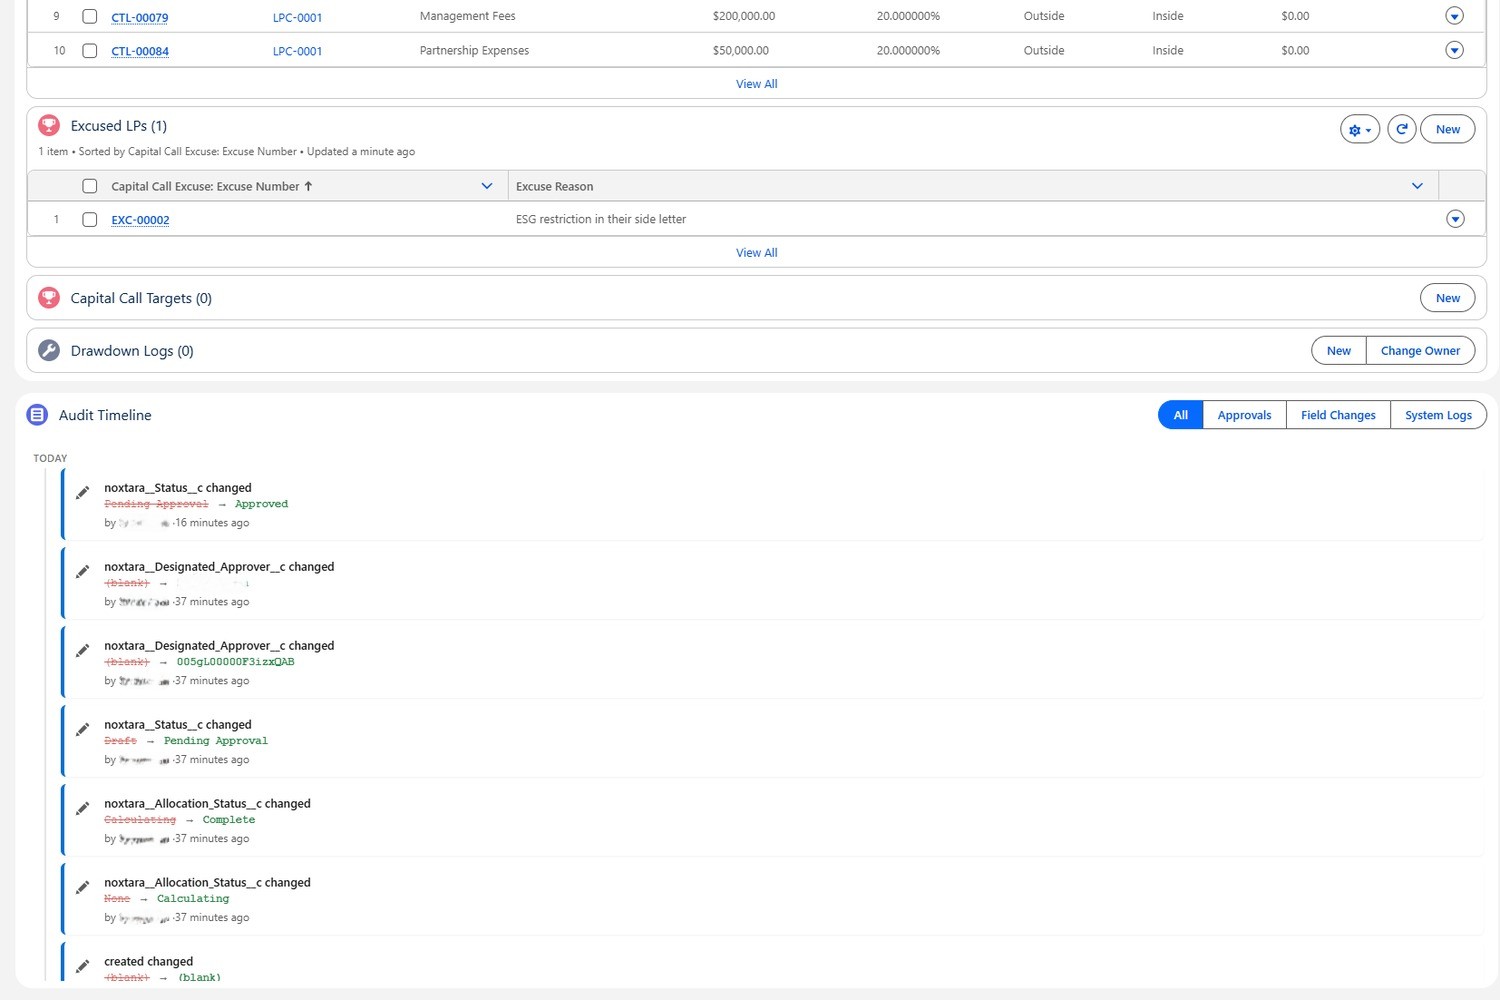Click View All under Excused LPs
Screen dimensions: 1500x1000
point(757,253)
